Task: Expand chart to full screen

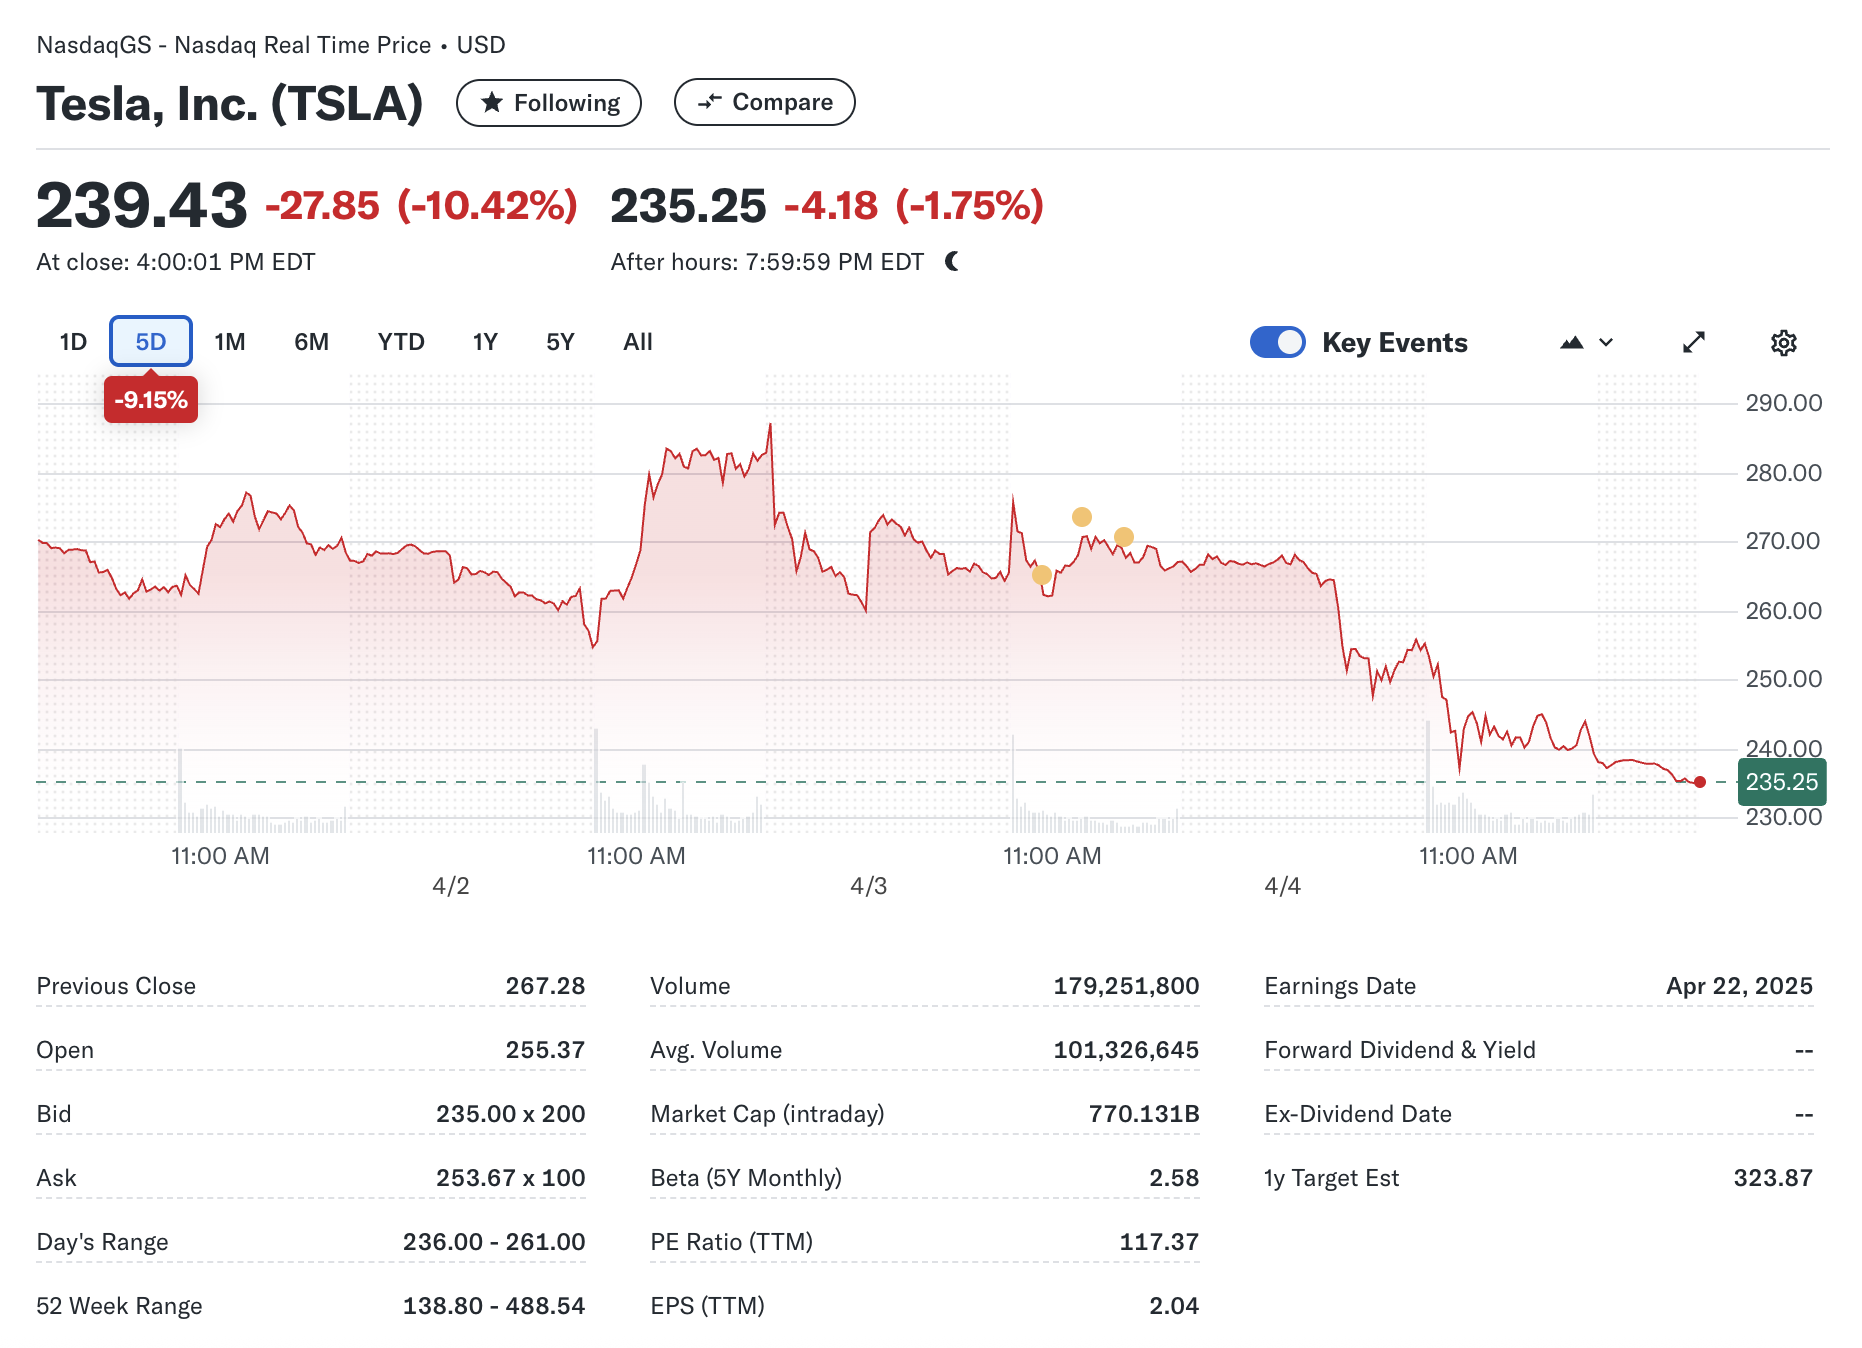Action: pos(1694,342)
